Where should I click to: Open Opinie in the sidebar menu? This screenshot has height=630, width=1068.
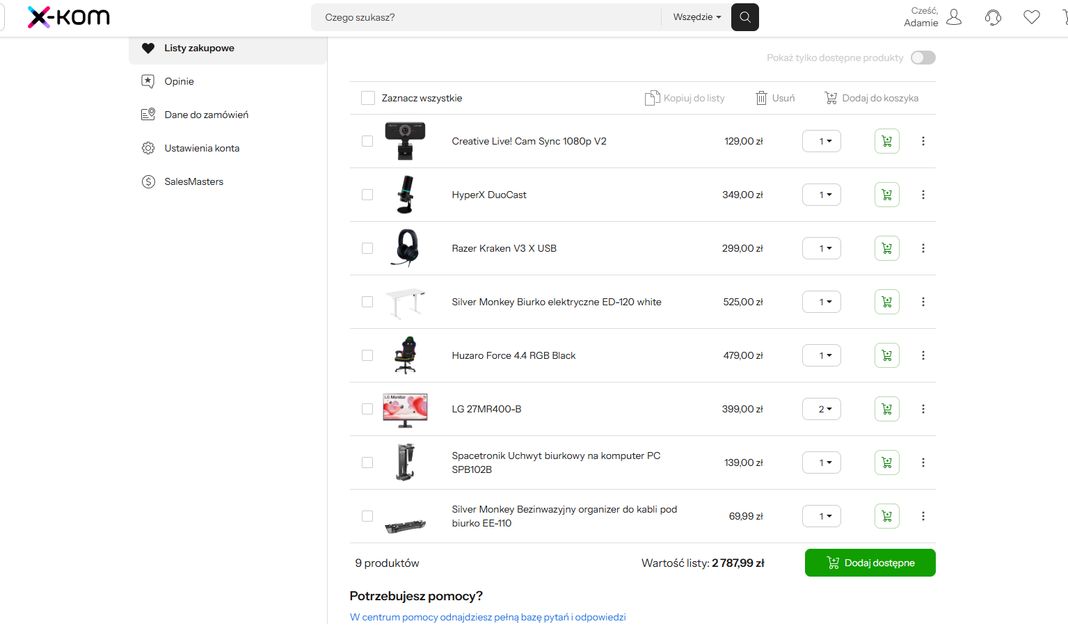(179, 81)
